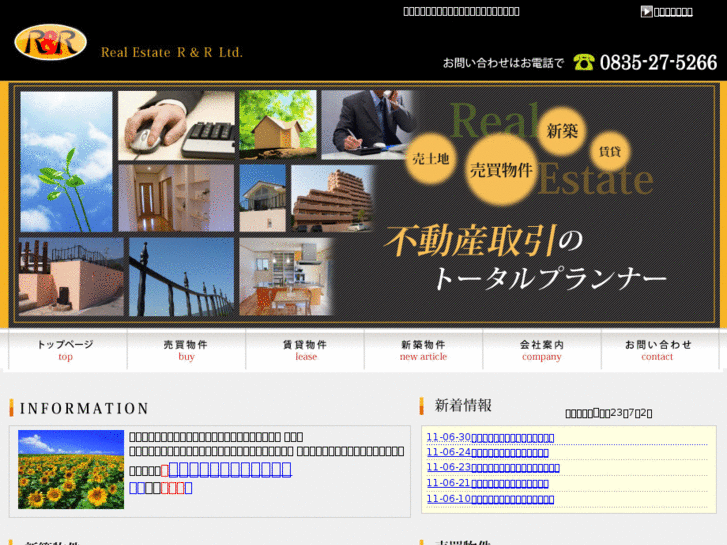Click the トータルプランナー banner text
Image resolution: width=727 pixels, height=545 pixels.
(x=550, y=278)
